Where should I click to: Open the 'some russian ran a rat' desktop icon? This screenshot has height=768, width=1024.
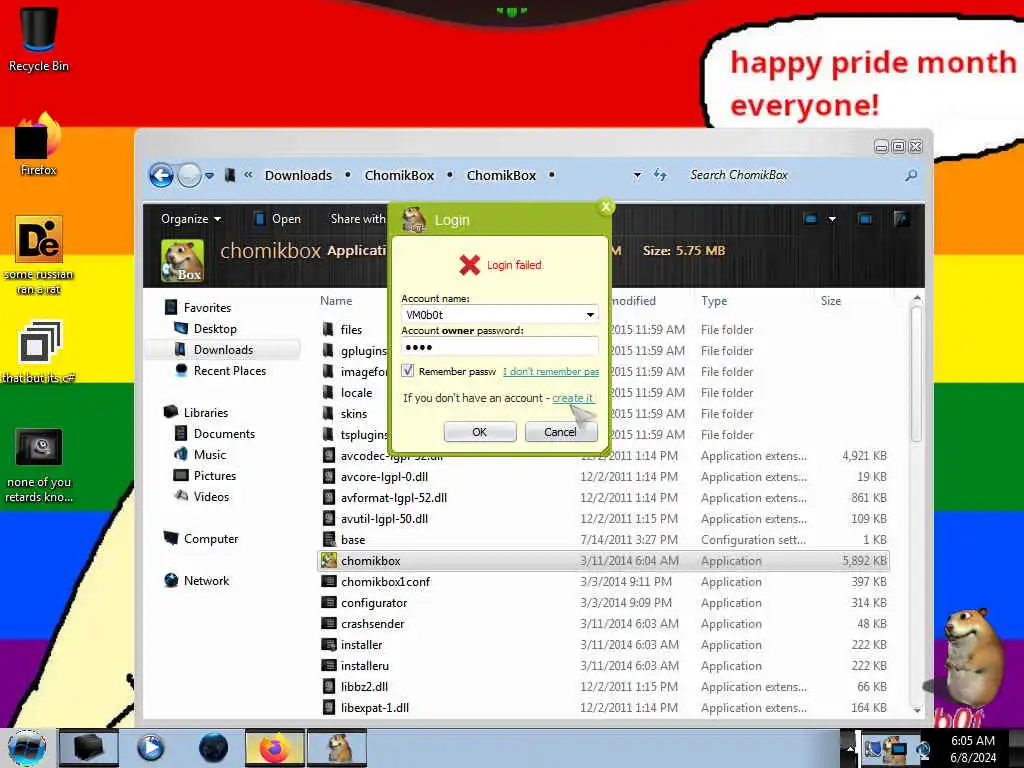[39, 255]
